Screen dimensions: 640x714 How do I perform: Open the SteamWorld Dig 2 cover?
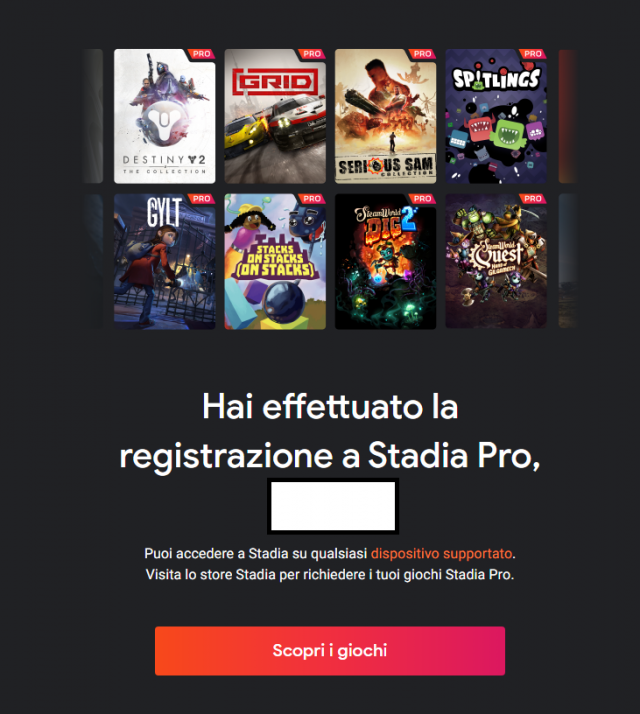click(x=385, y=261)
